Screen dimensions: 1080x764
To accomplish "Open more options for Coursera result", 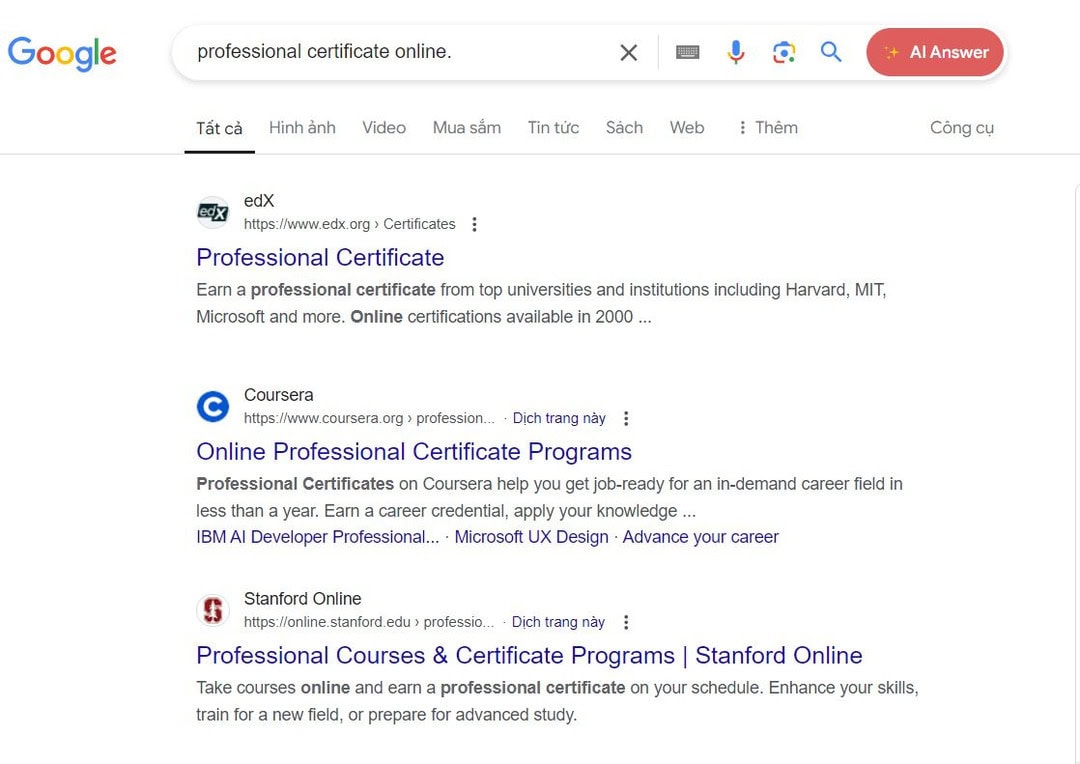I will [625, 419].
